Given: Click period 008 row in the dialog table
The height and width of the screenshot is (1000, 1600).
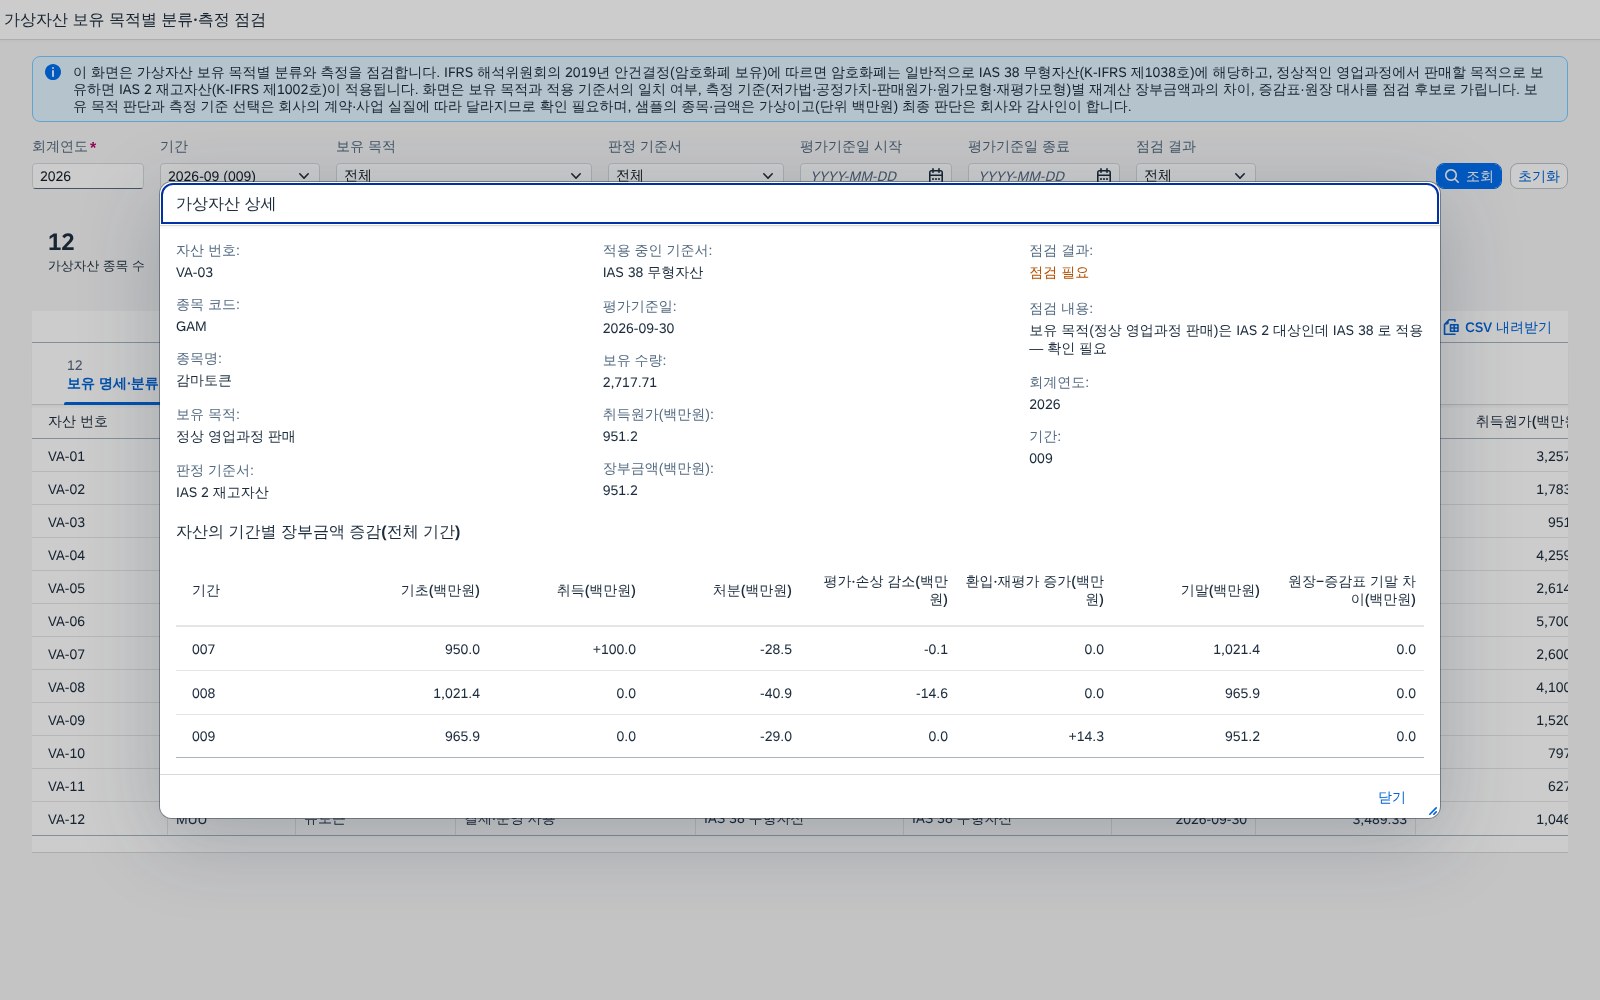Looking at the screenshot, I should 800,693.
